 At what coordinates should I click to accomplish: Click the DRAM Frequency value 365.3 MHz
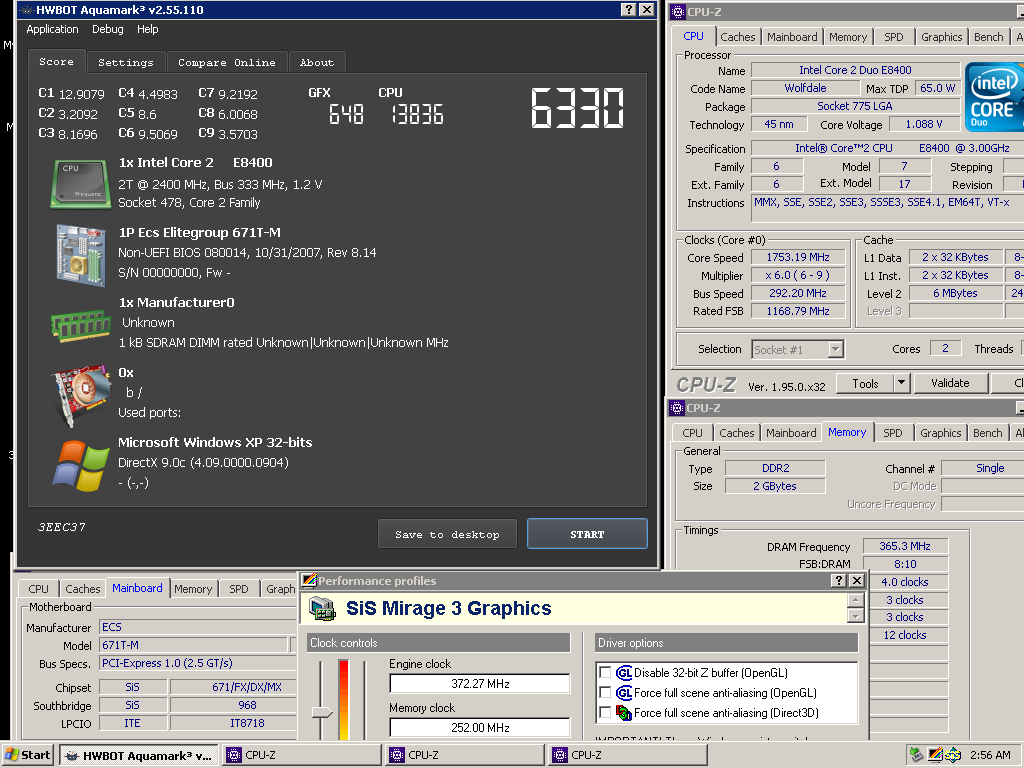tap(904, 546)
